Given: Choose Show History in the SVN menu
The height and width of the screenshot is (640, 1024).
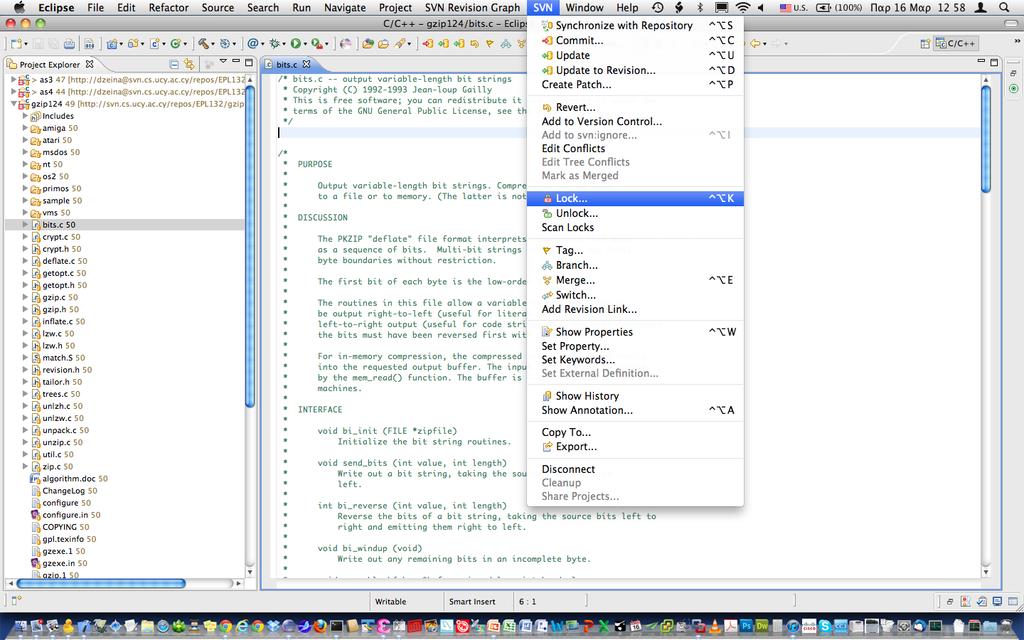Looking at the screenshot, I should click(635, 396).
